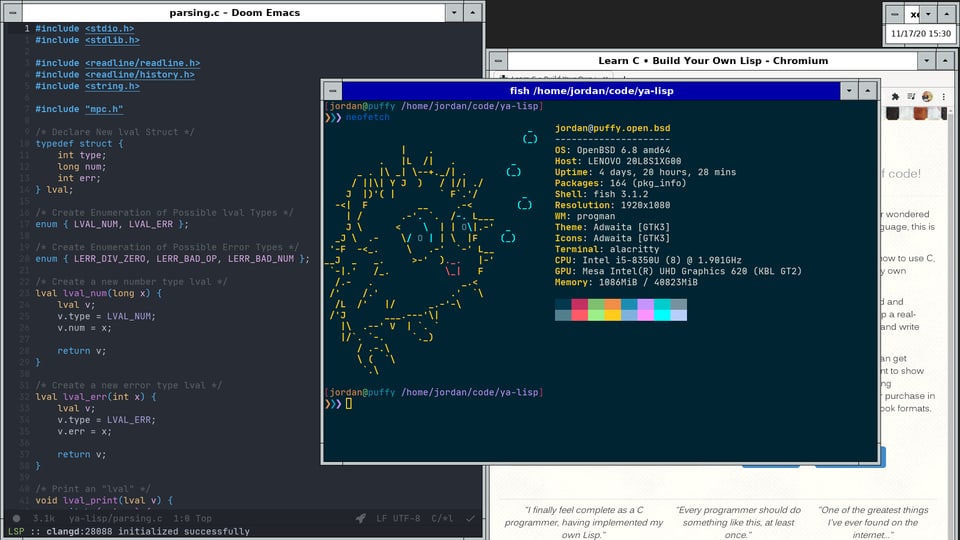960x540 pixels.
Task: Open the Chromium Extensions puzzle icon
Action: tap(895, 97)
